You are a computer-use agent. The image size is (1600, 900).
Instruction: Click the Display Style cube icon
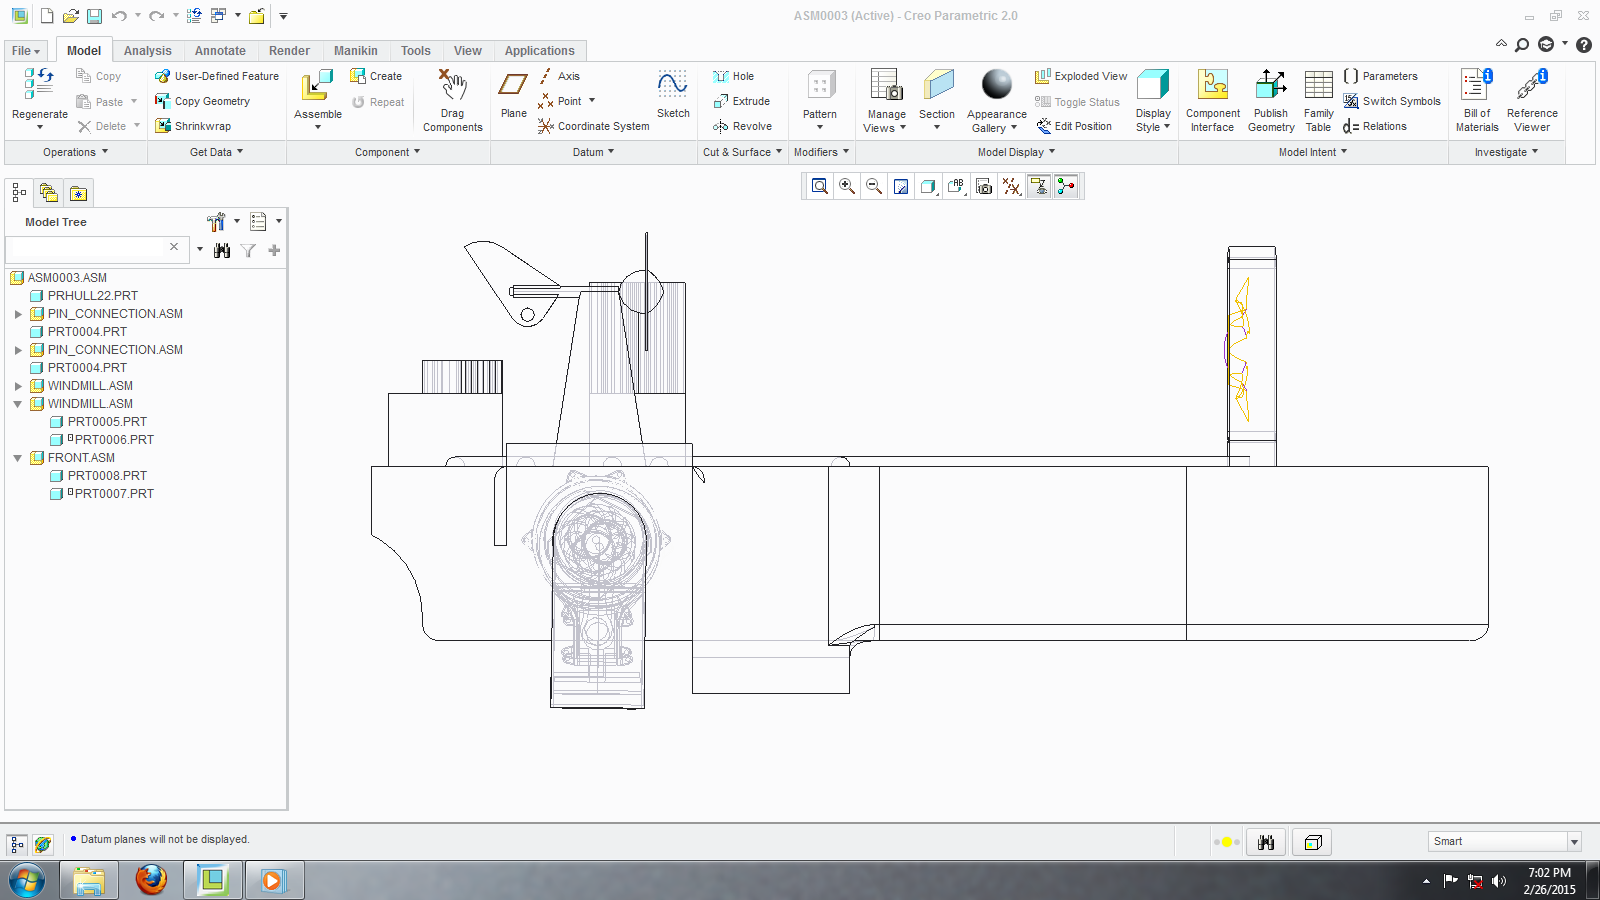tap(1153, 86)
